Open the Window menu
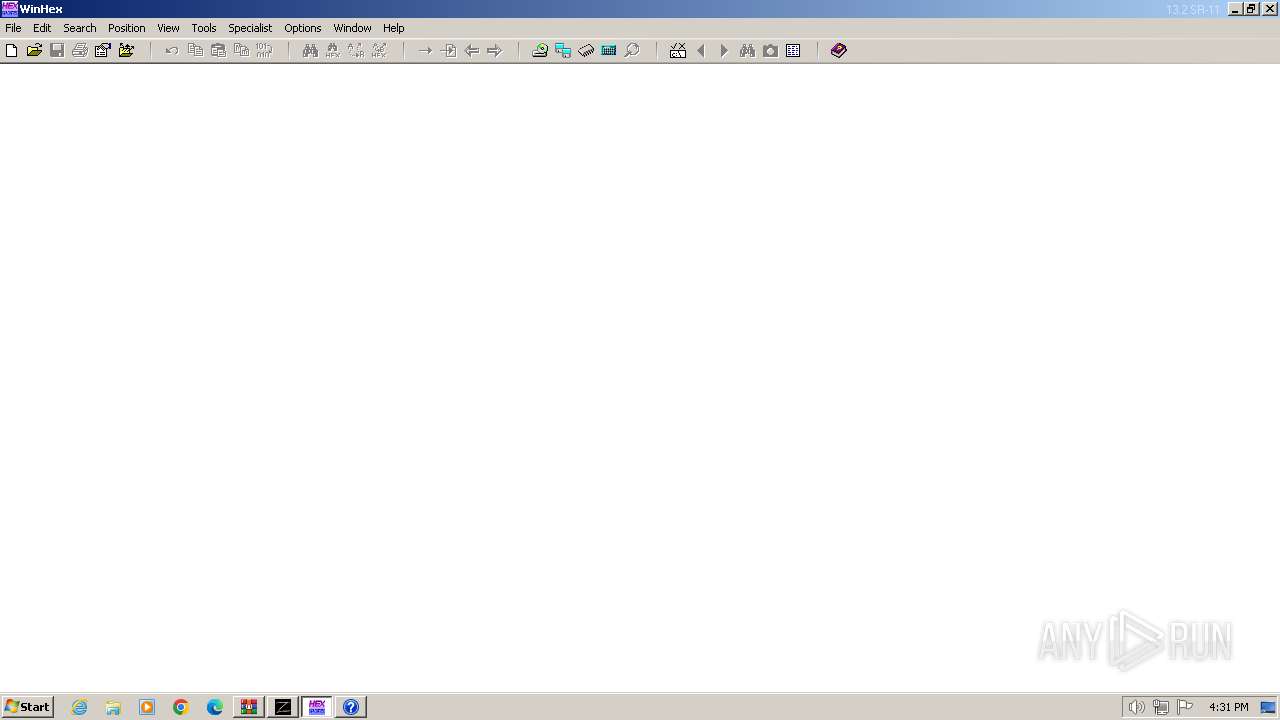This screenshot has height=720, width=1280. [x=352, y=28]
